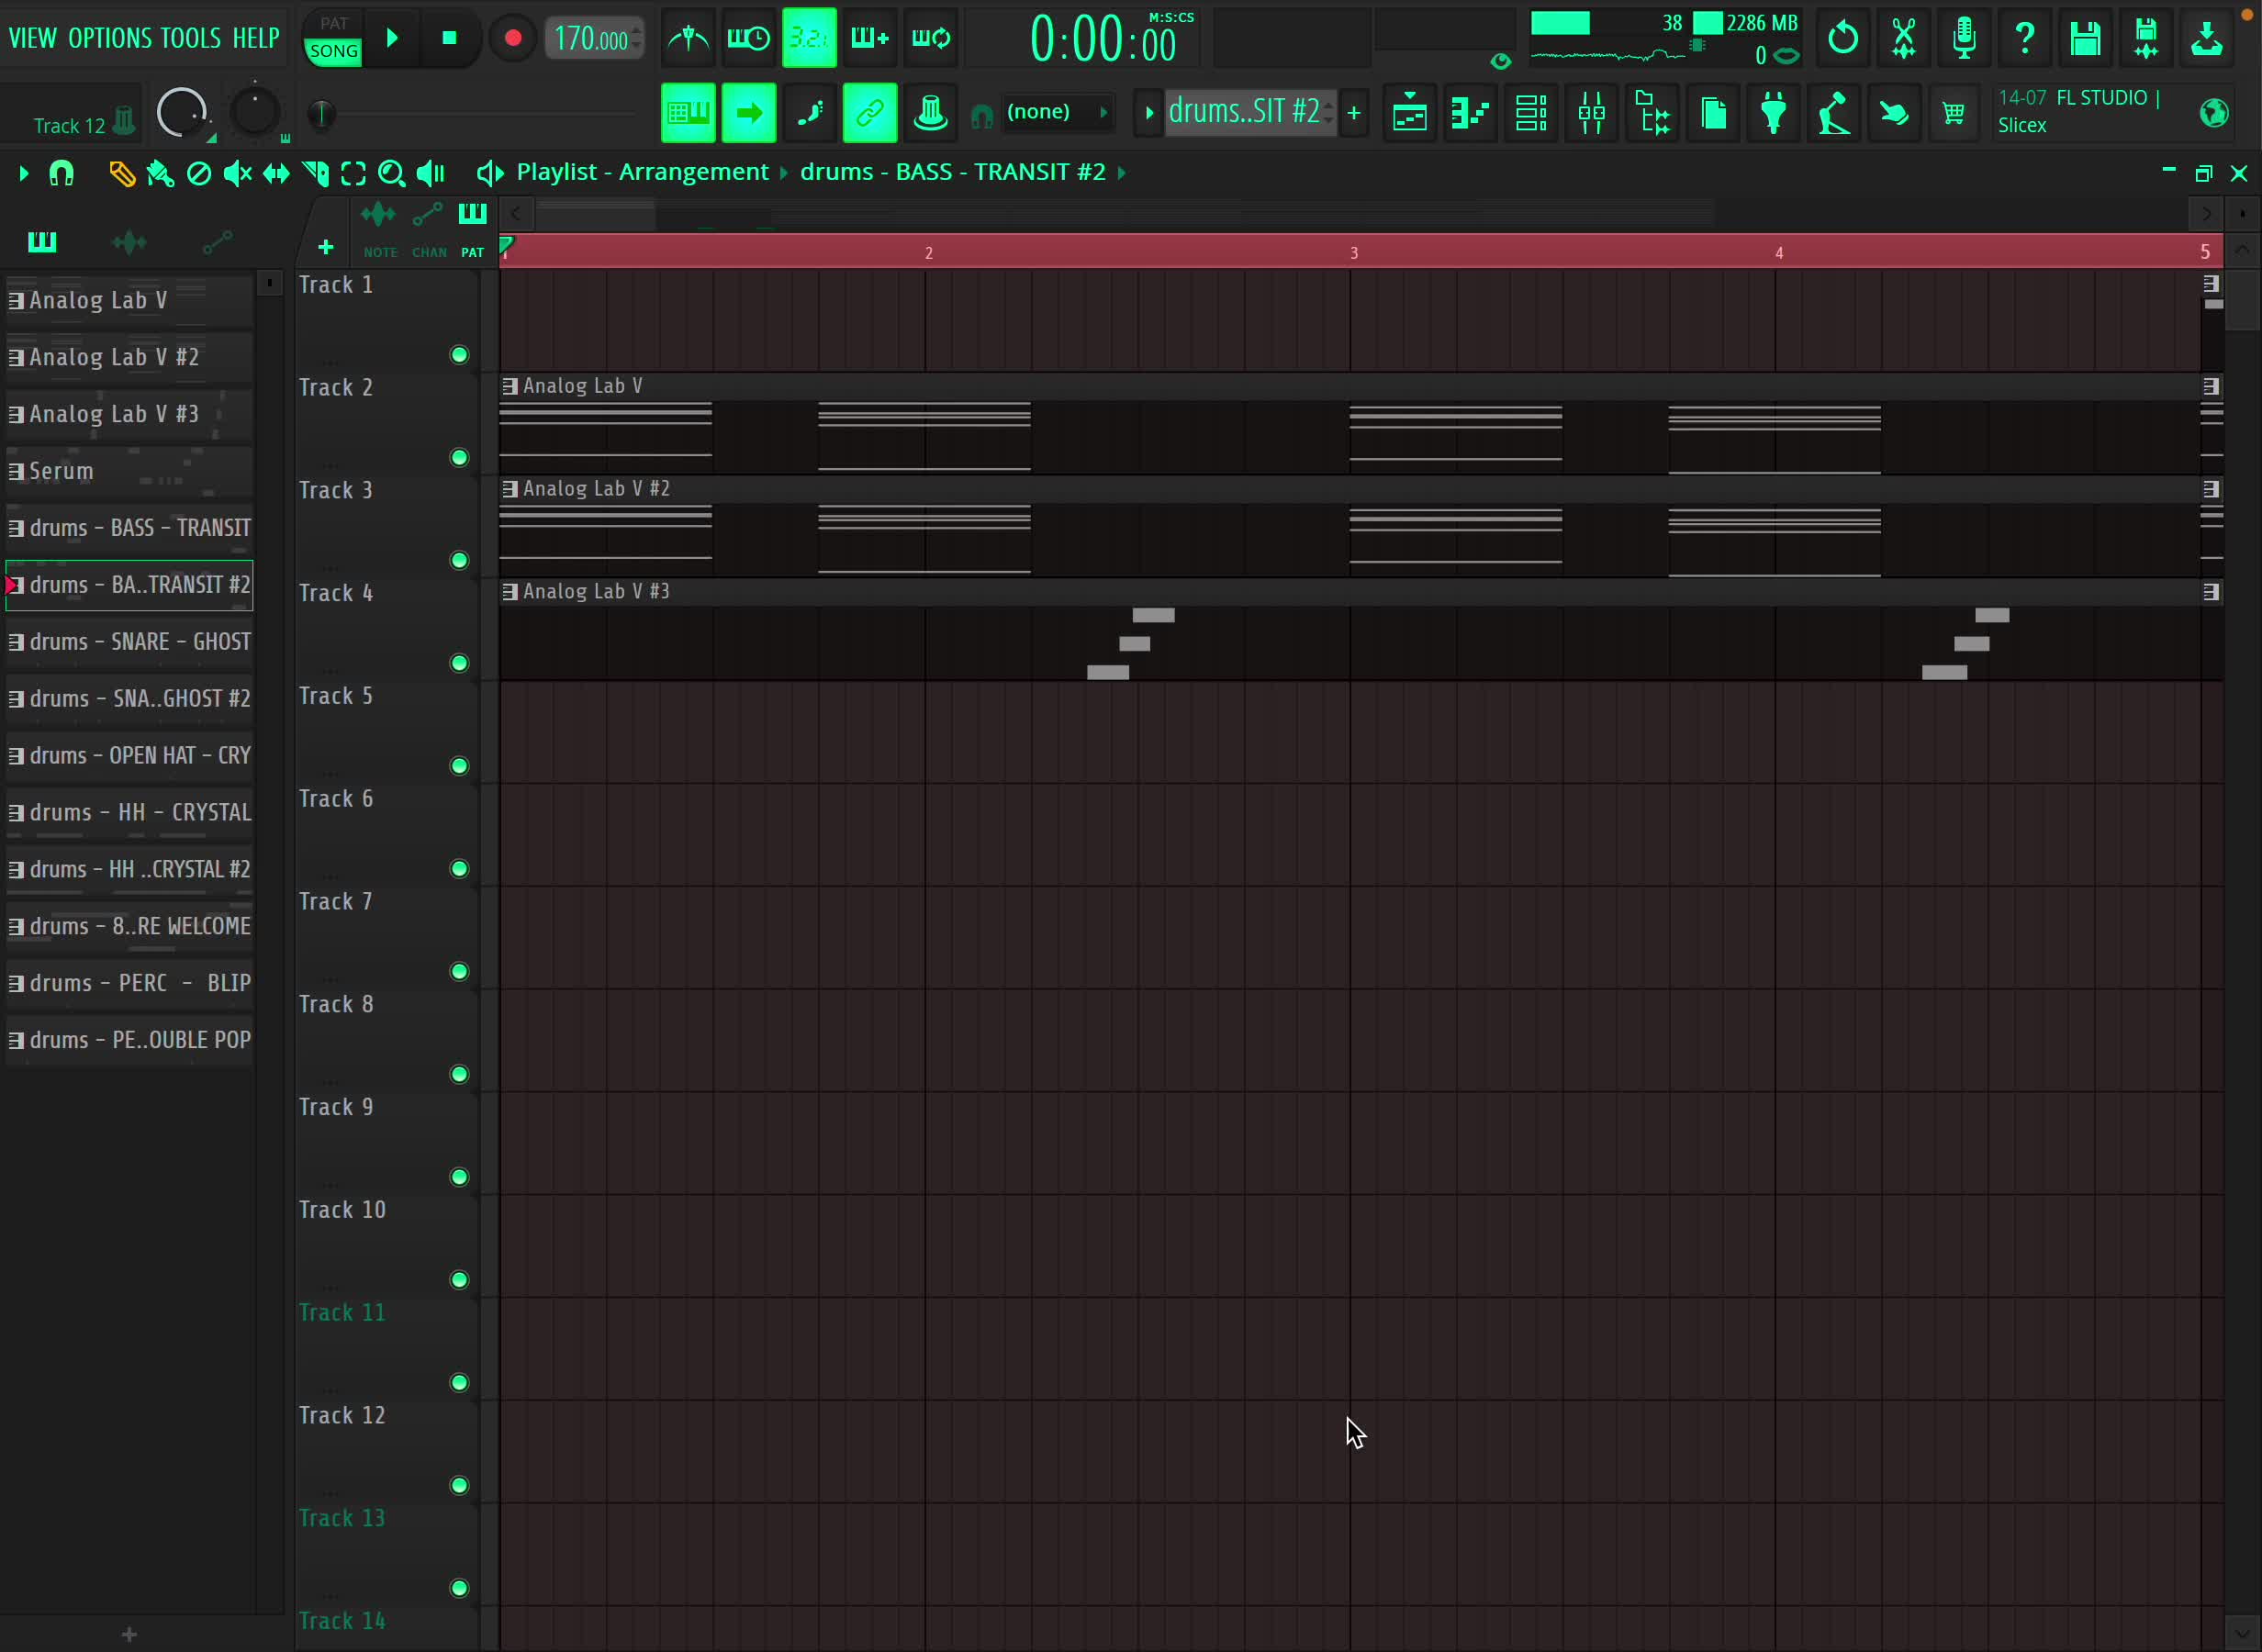Screen dimensions: 2262x1652
Task: Open the Piano roll icon
Action: 1470,113
